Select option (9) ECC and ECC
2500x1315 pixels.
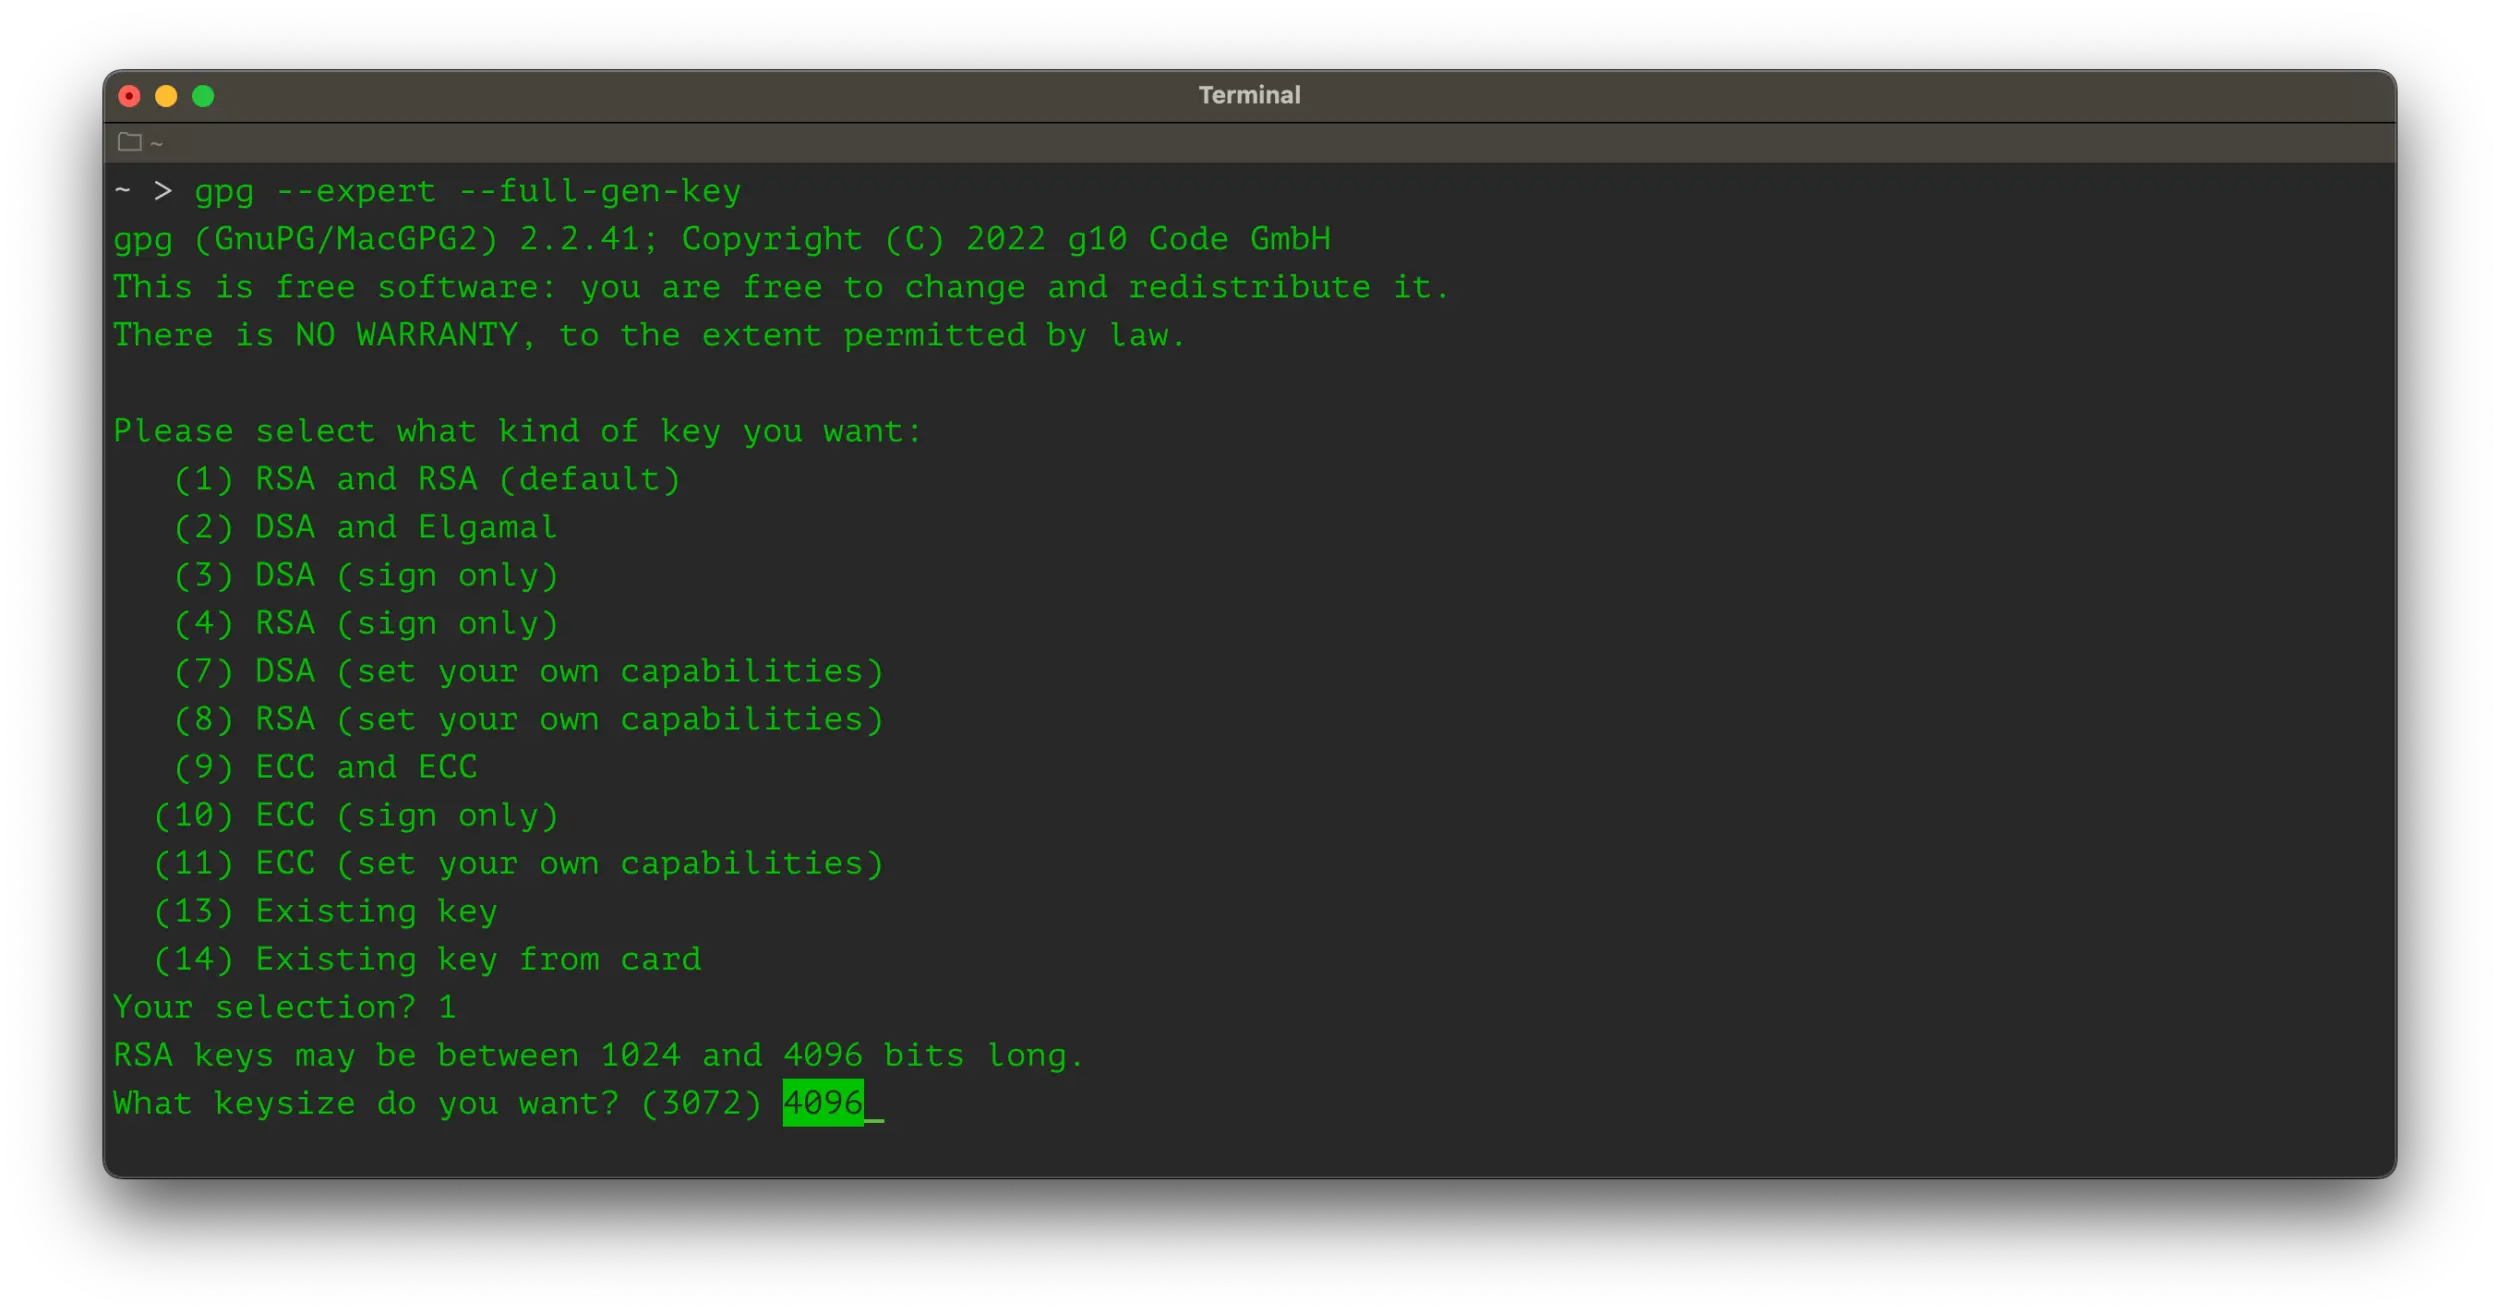[325, 767]
